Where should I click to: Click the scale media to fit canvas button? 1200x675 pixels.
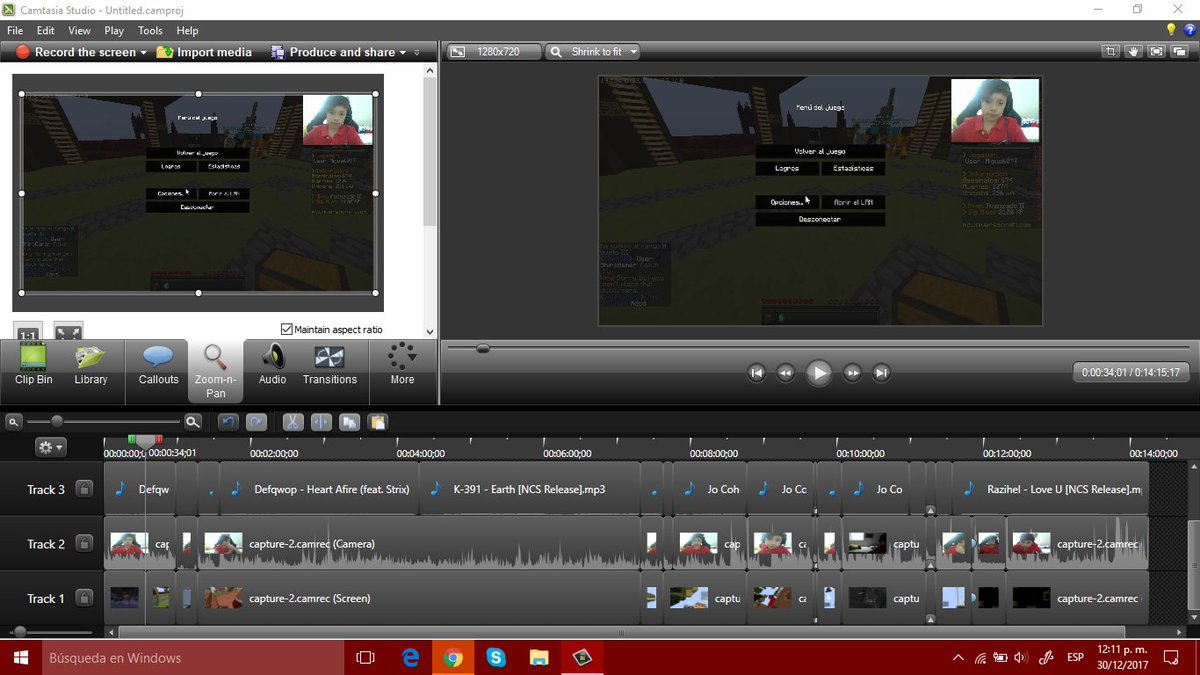pos(67,332)
